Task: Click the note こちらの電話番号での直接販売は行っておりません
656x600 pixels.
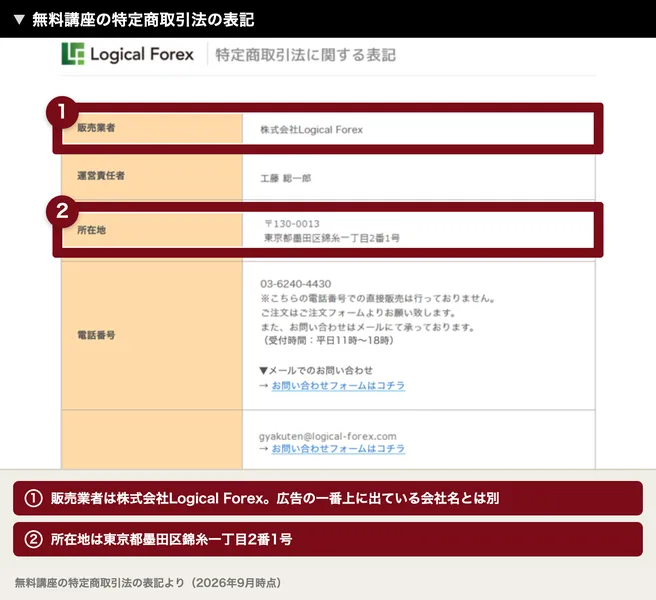Action: coord(378,298)
